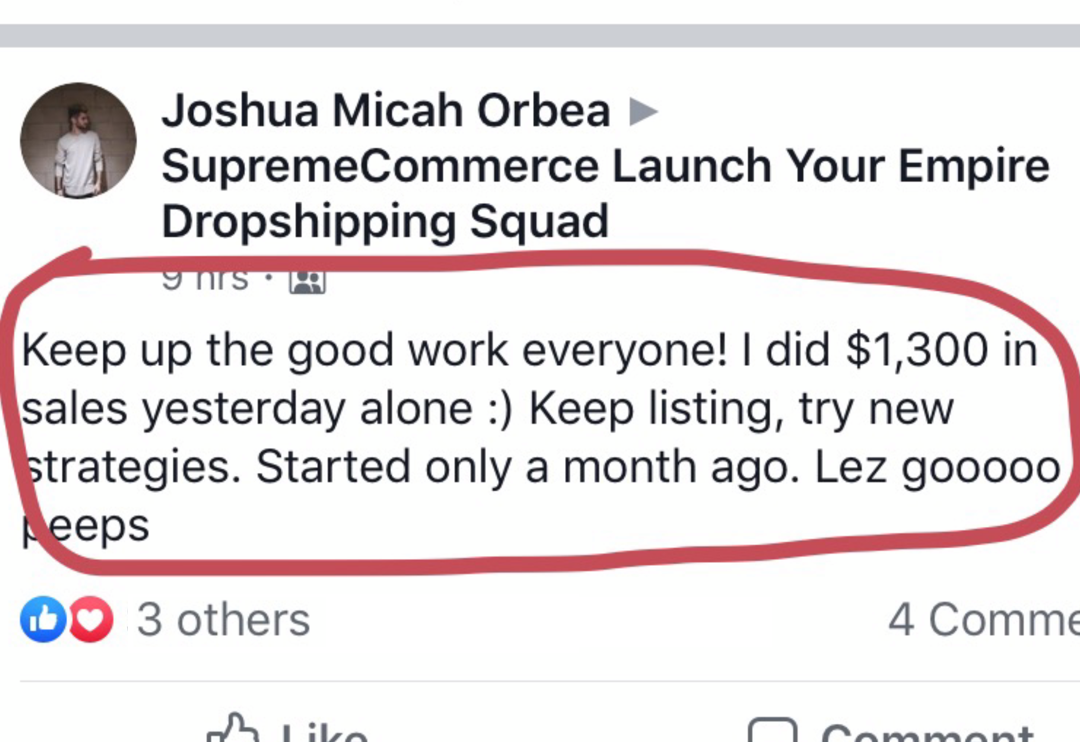Open Joshua Micah Orbea's profile picture
The width and height of the screenshot is (1080, 742).
78,140
